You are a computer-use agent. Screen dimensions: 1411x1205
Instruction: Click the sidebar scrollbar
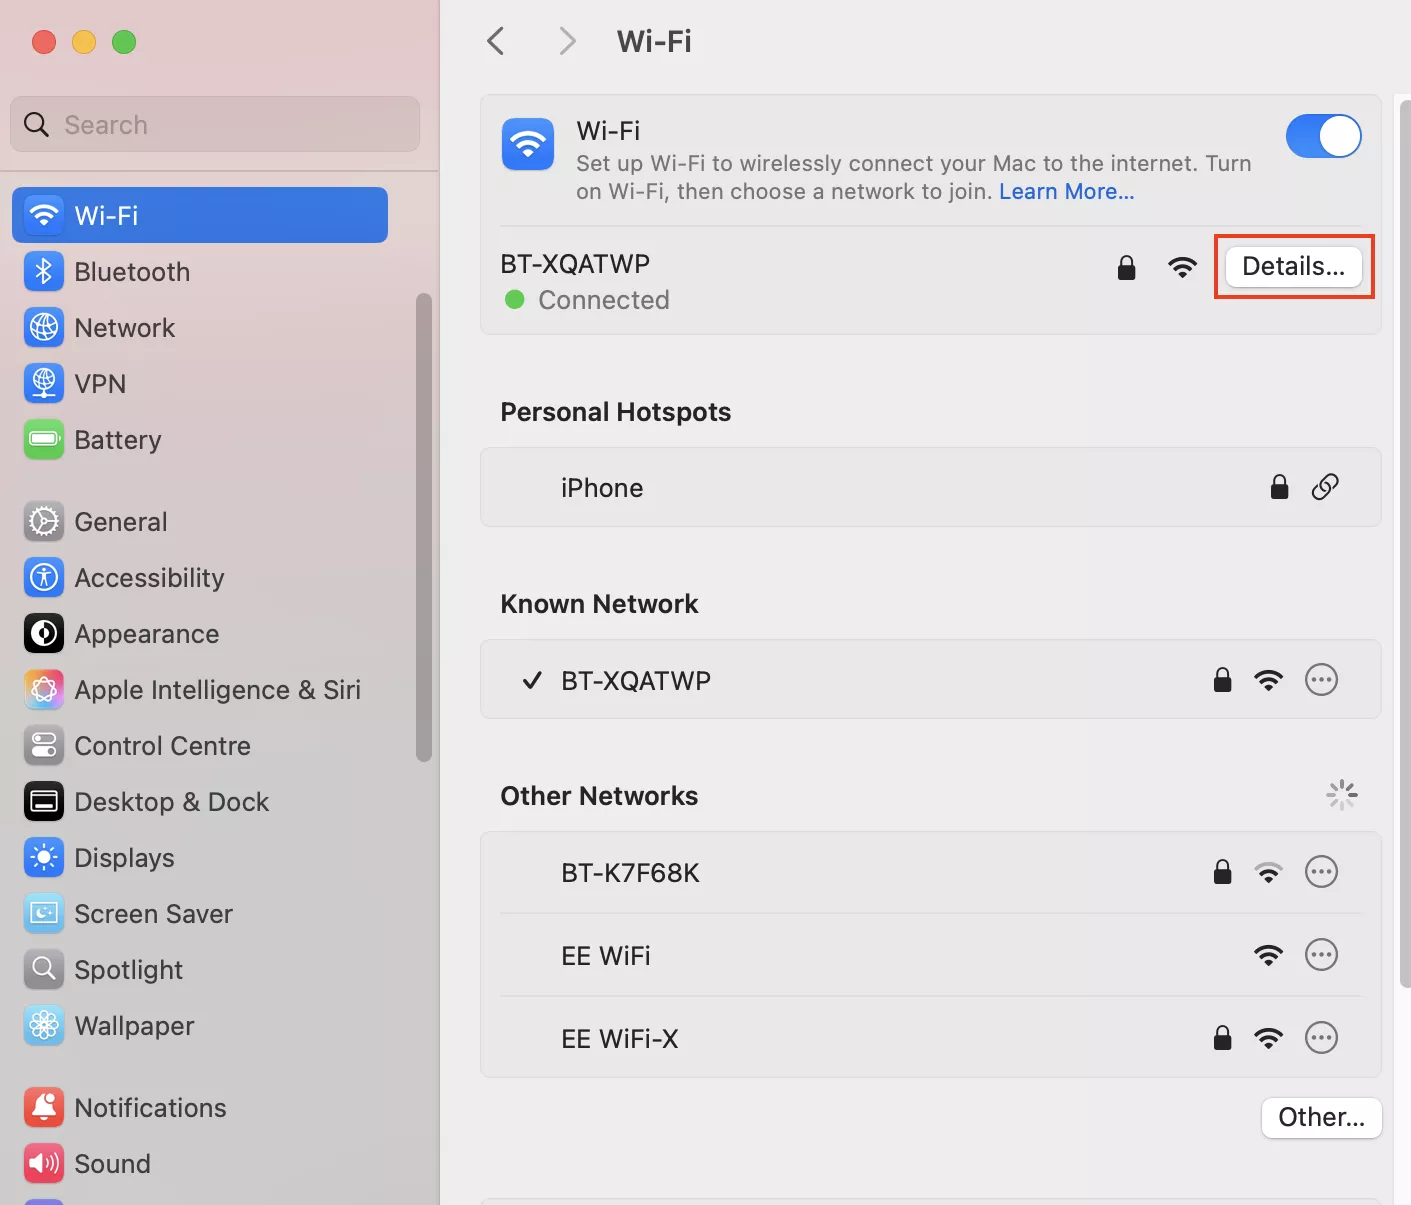tap(424, 527)
